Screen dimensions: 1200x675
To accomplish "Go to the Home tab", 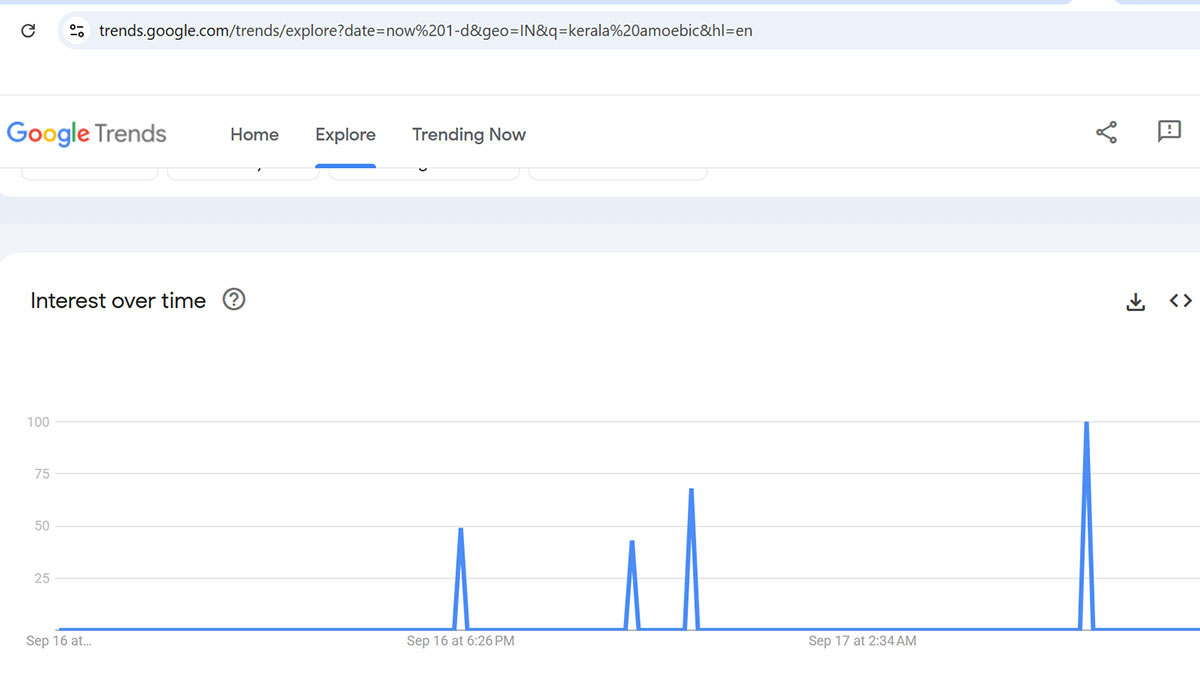I will 254,135.
